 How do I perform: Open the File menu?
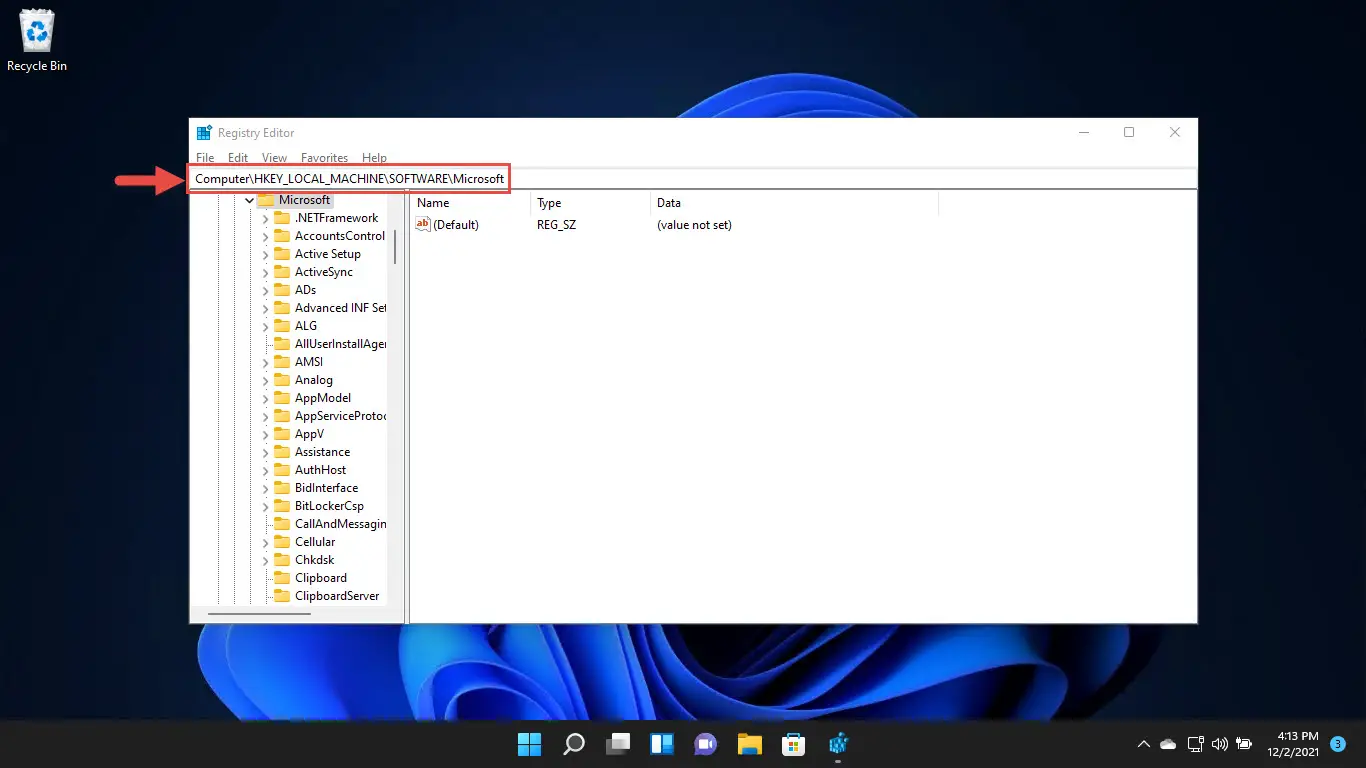(205, 158)
